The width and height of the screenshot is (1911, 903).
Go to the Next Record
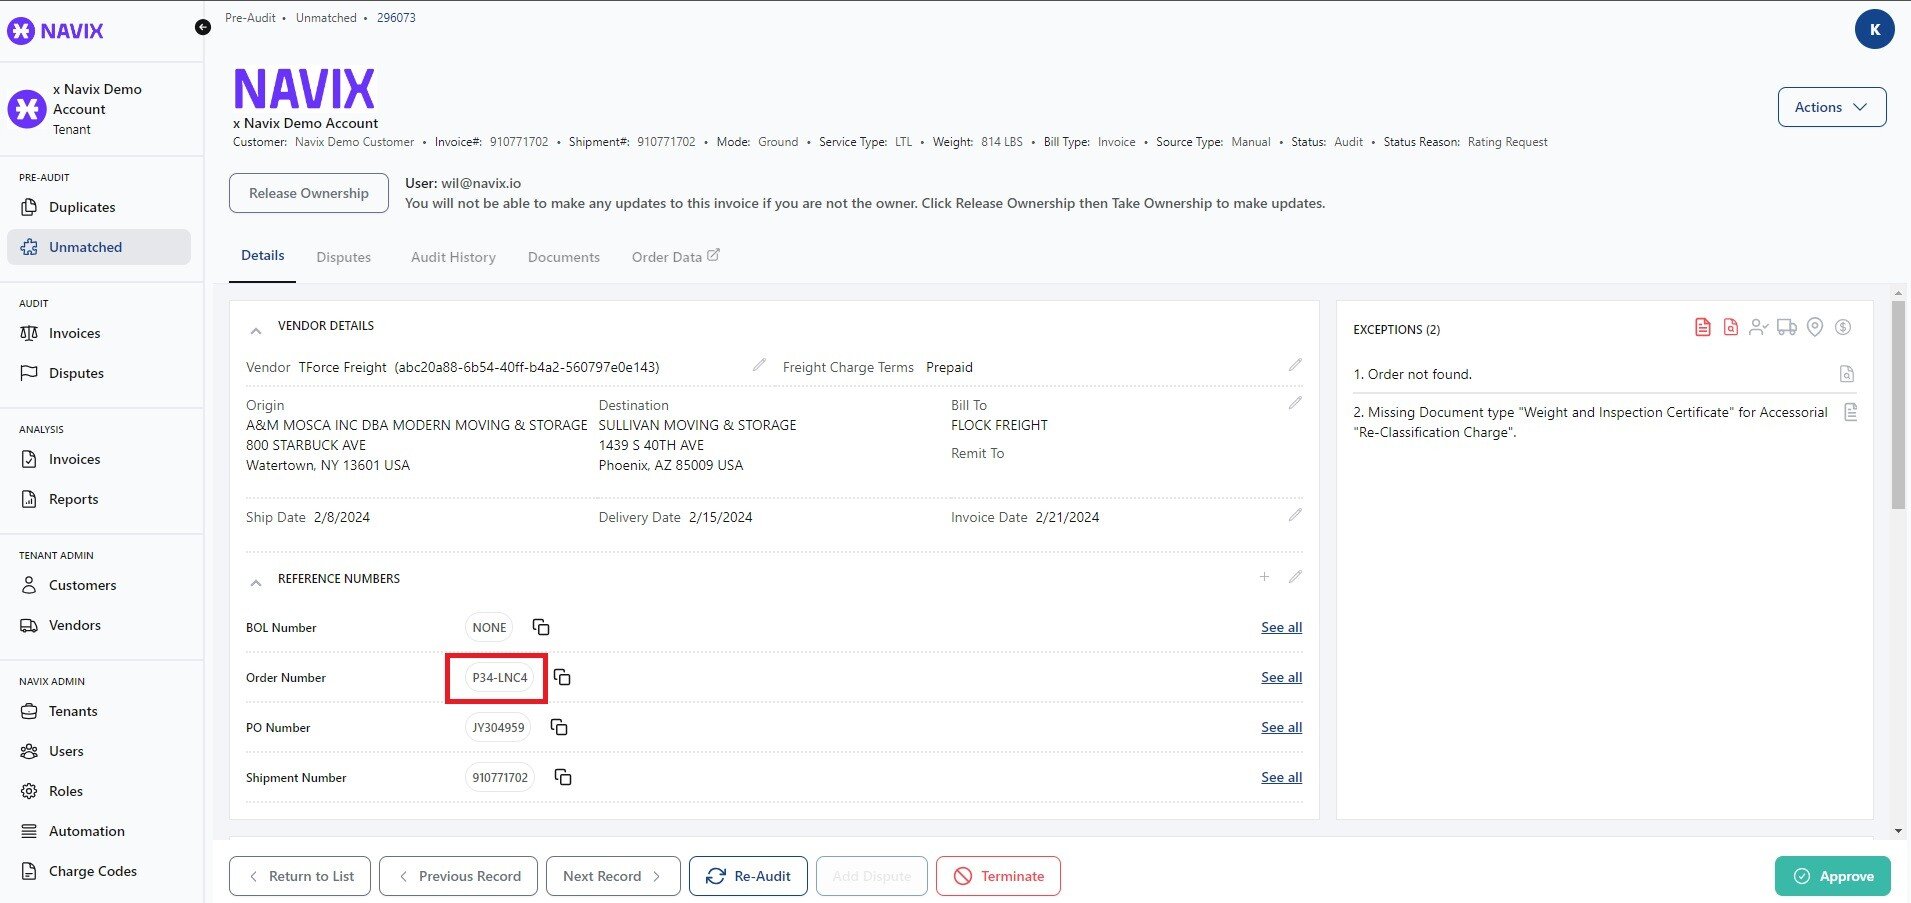(614, 876)
